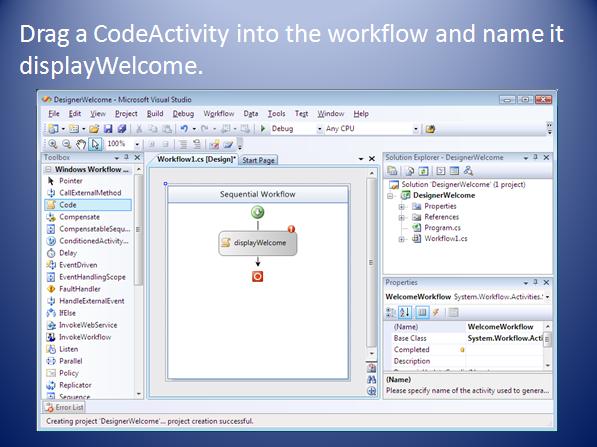Click the red end node of the workflow

258,276
